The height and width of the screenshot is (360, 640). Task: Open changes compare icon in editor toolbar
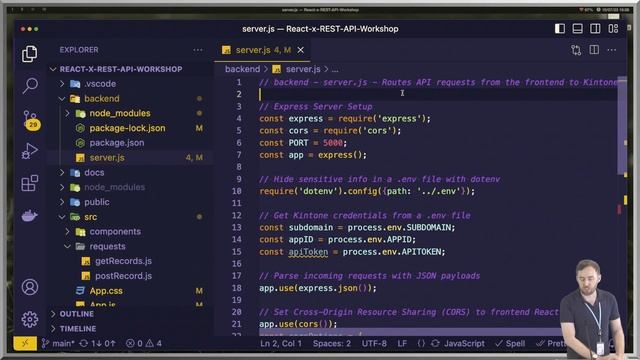pos(576,50)
